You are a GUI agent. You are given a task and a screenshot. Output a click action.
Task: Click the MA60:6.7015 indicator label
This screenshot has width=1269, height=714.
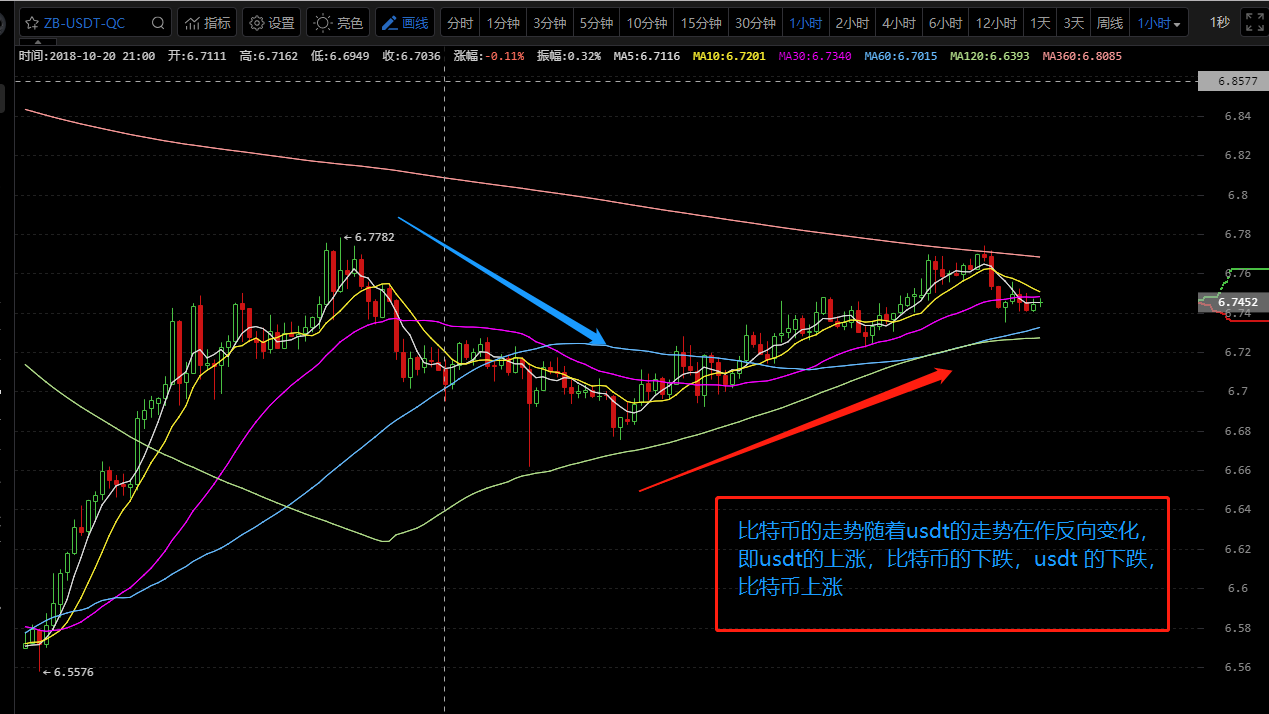coord(900,56)
